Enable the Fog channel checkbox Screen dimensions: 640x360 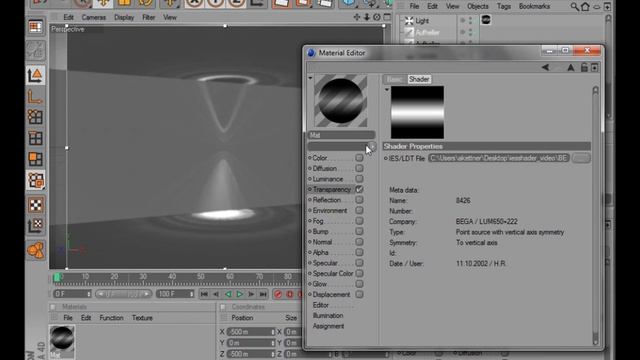coord(359,221)
